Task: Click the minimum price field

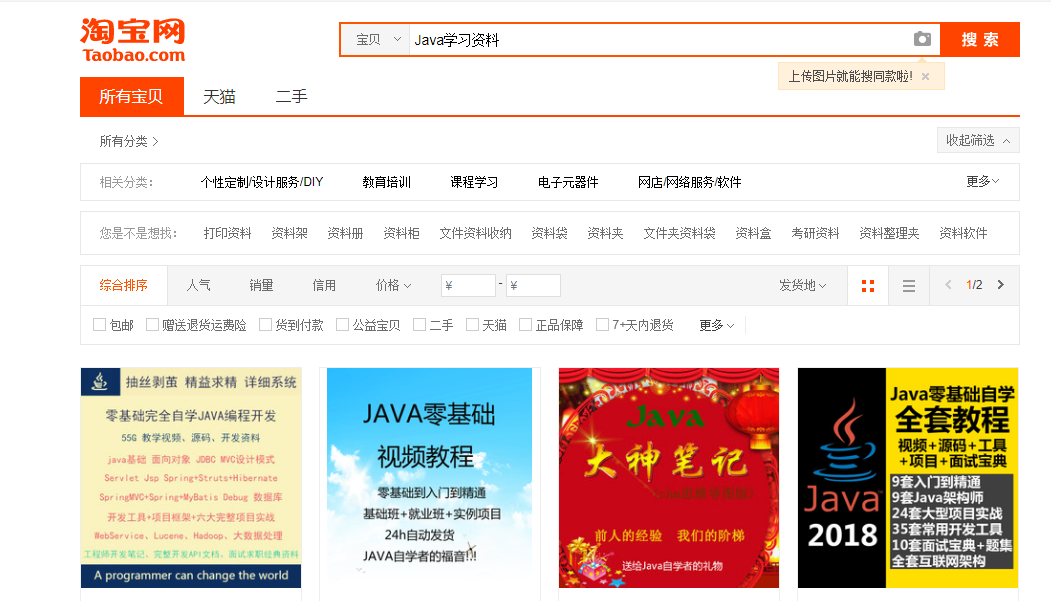Action: [468, 285]
